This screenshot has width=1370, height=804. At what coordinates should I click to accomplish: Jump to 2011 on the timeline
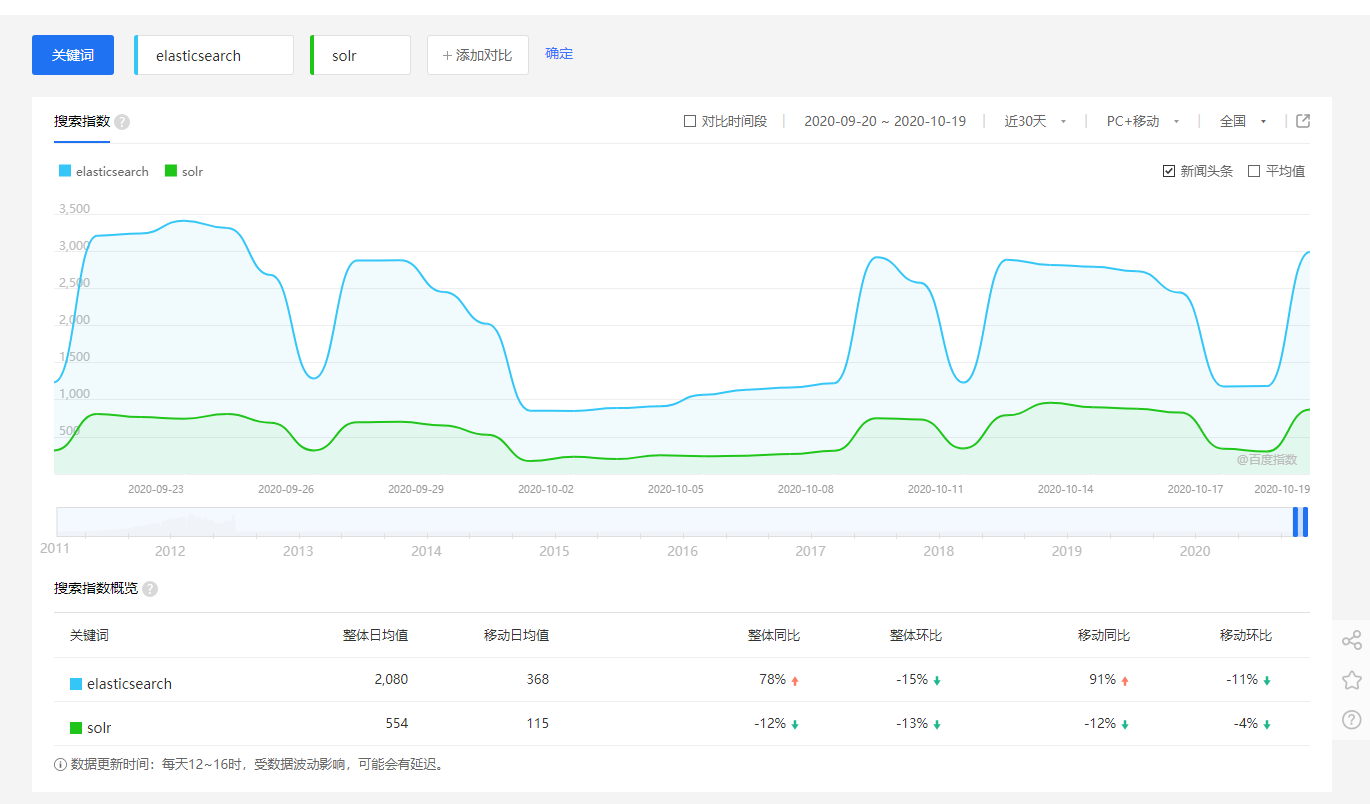[56, 549]
